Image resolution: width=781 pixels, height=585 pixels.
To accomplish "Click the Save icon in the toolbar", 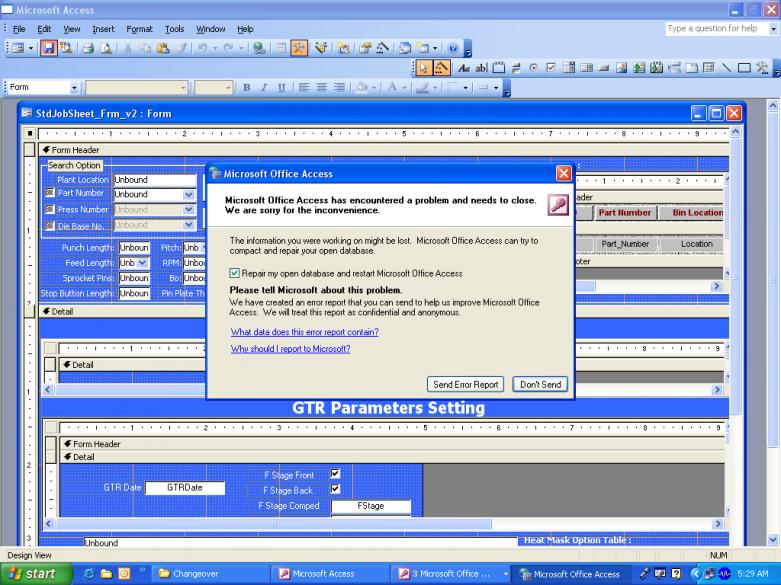I will click(48, 48).
